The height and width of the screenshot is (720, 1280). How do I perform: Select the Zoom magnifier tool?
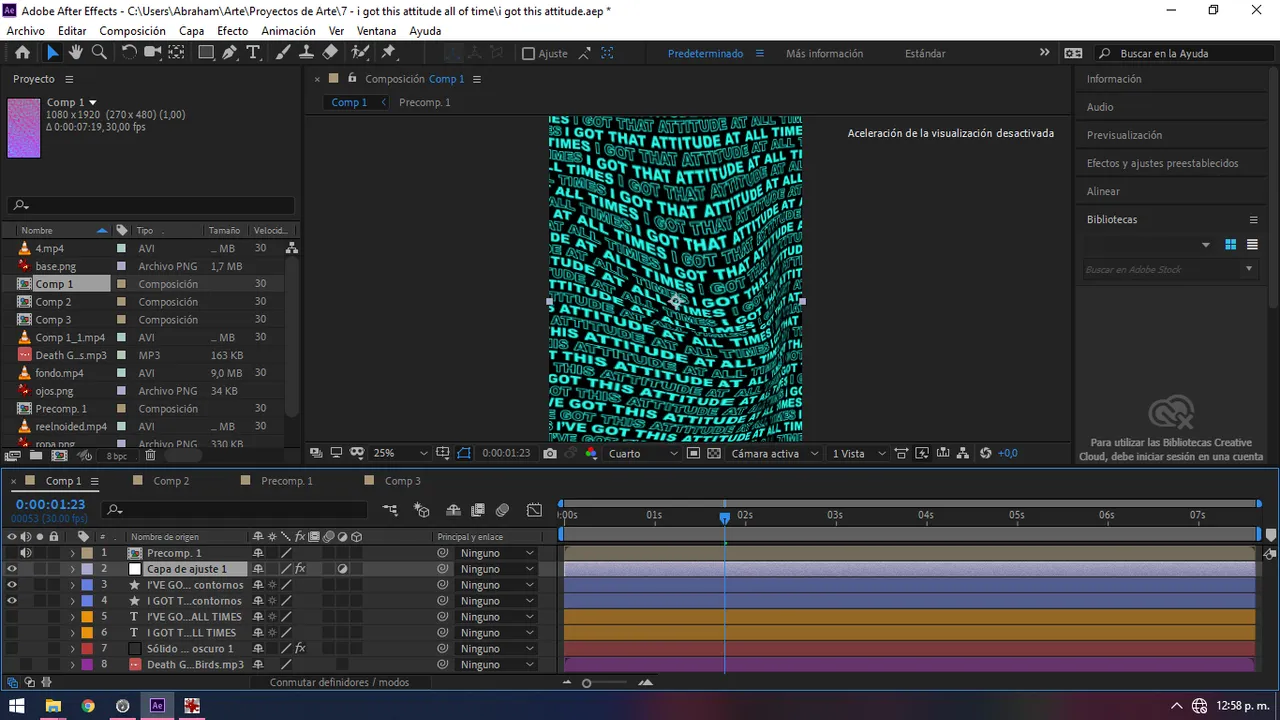tap(99, 53)
